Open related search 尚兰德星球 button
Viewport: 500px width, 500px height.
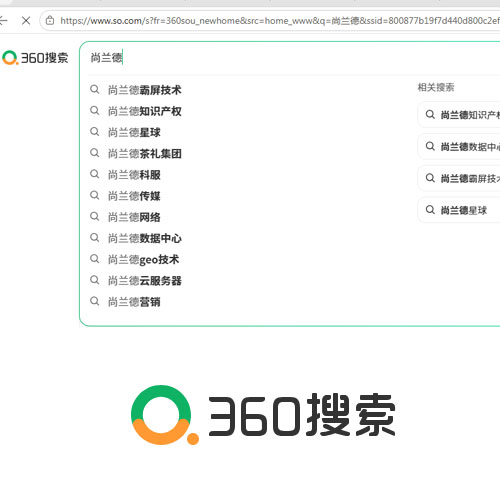click(459, 210)
